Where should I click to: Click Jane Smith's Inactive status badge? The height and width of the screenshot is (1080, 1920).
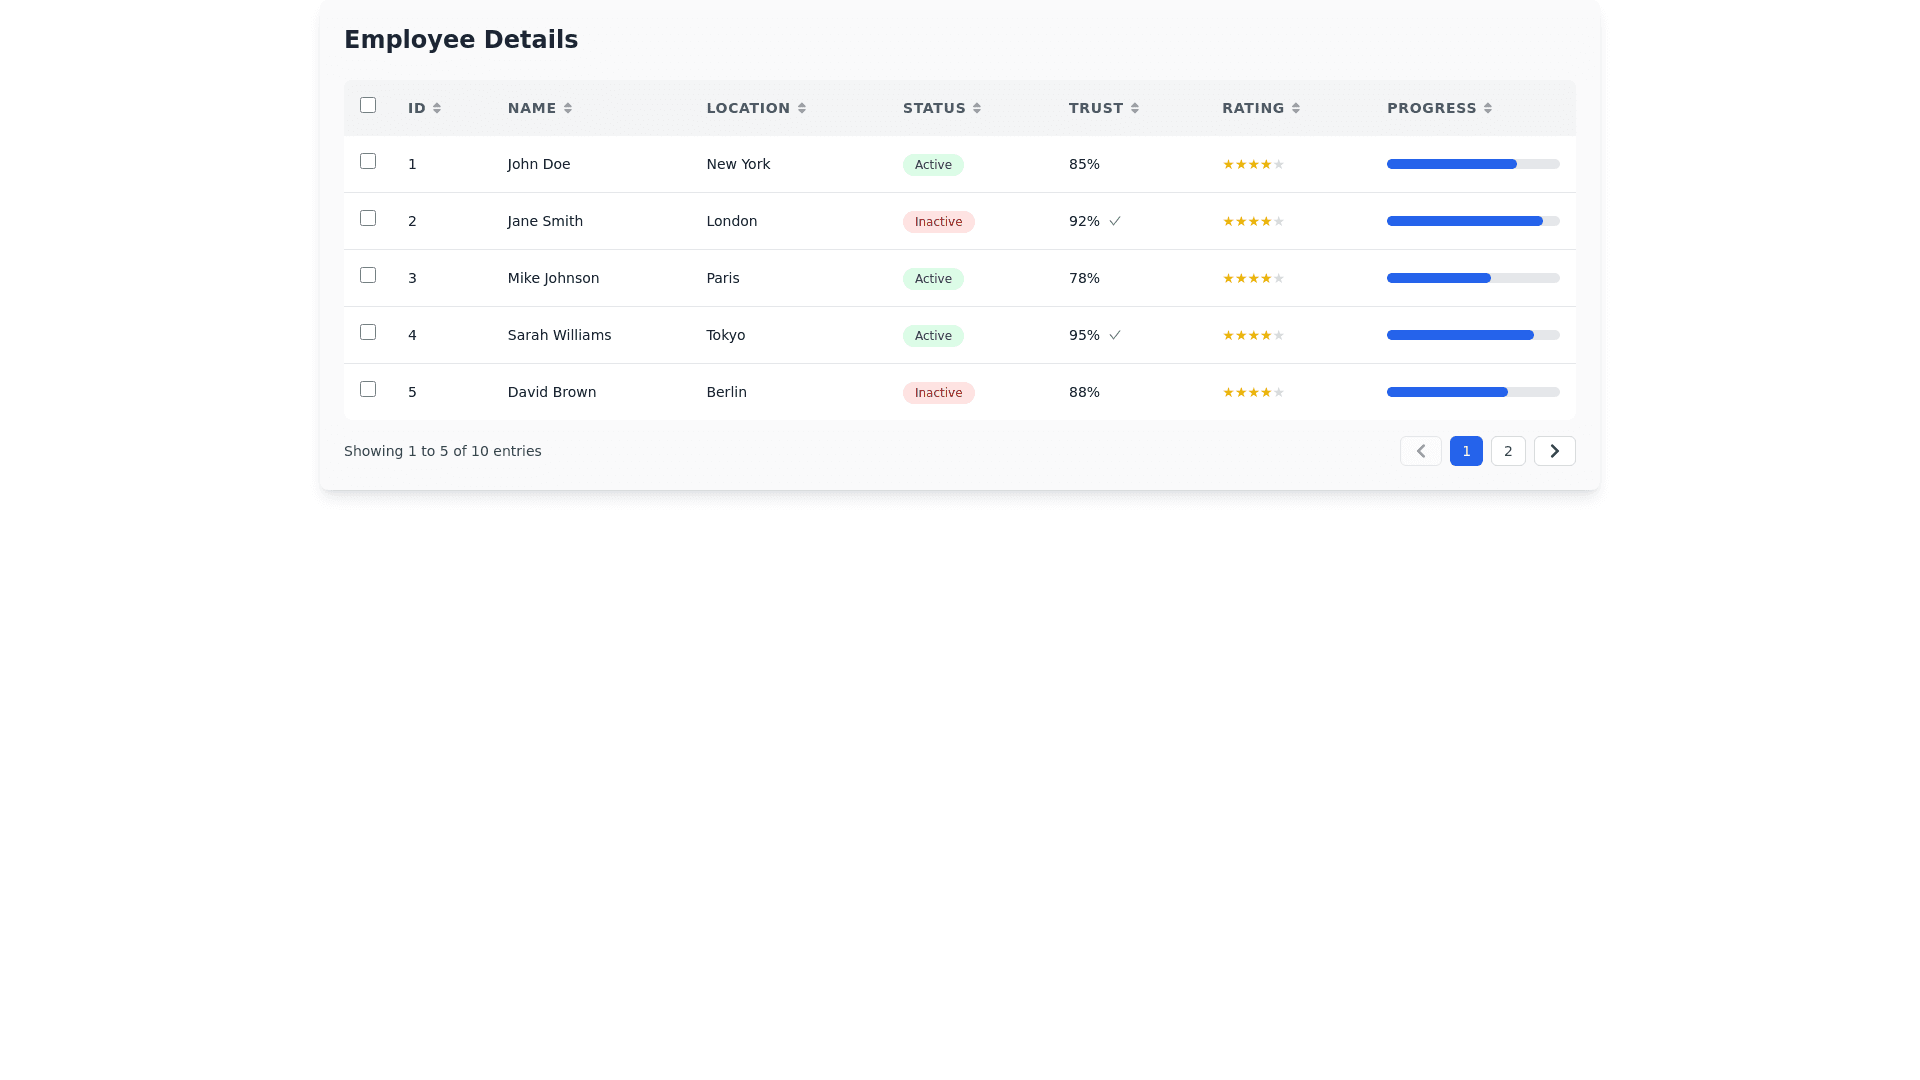(x=938, y=222)
